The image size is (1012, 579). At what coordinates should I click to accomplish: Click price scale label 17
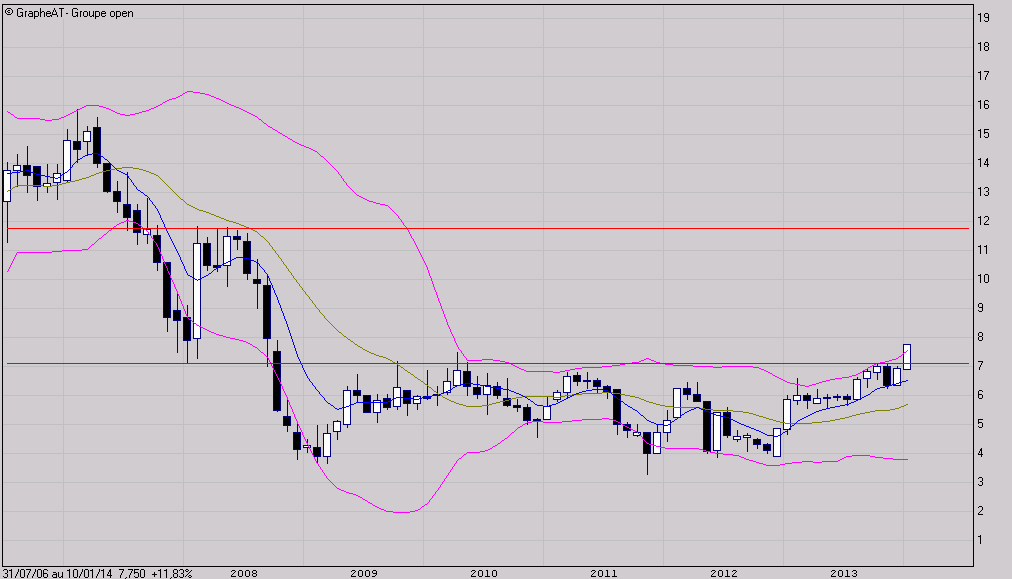pos(984,76)
